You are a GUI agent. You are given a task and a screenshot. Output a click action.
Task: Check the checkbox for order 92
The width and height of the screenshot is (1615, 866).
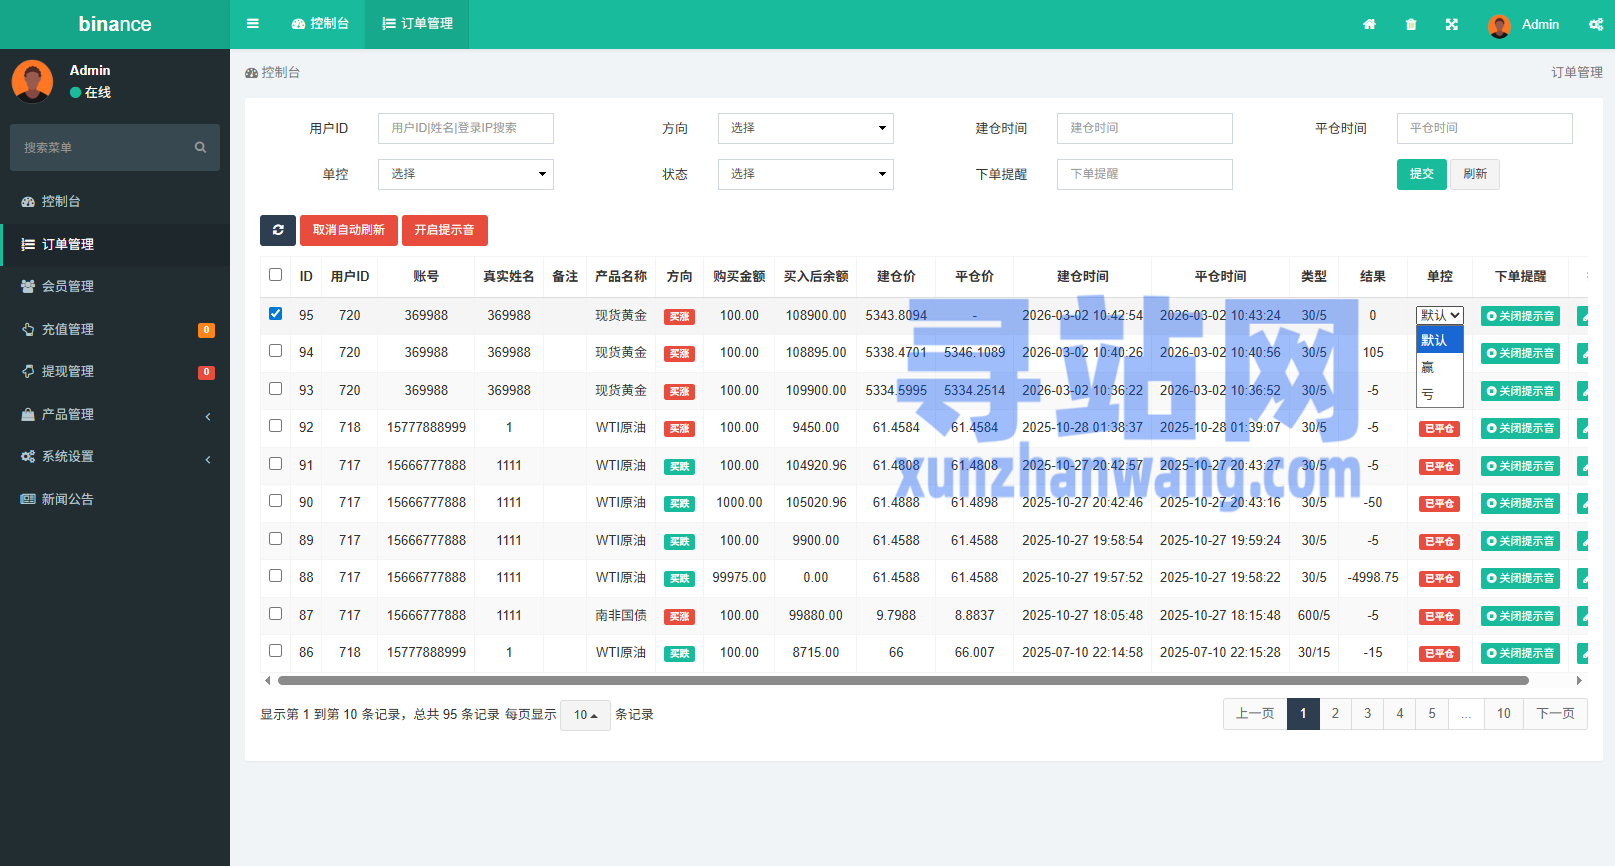276,426
